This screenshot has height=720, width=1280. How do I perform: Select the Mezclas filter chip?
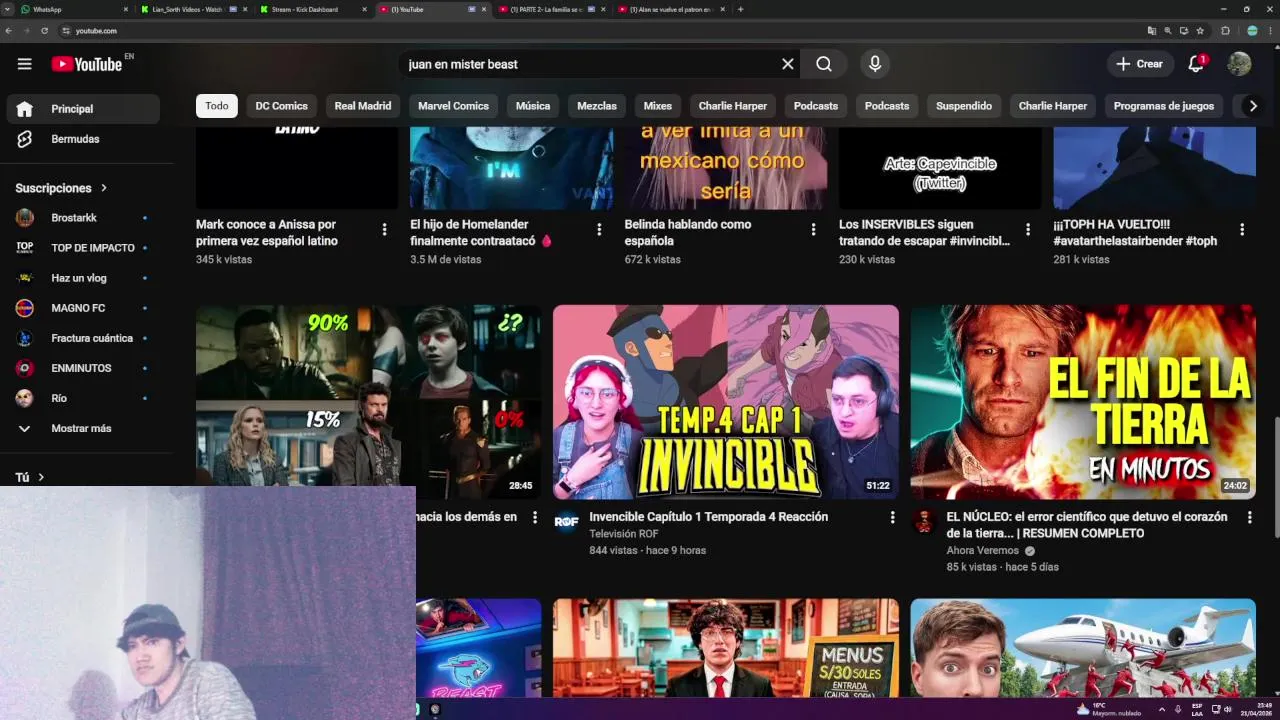tap(597, 106)
